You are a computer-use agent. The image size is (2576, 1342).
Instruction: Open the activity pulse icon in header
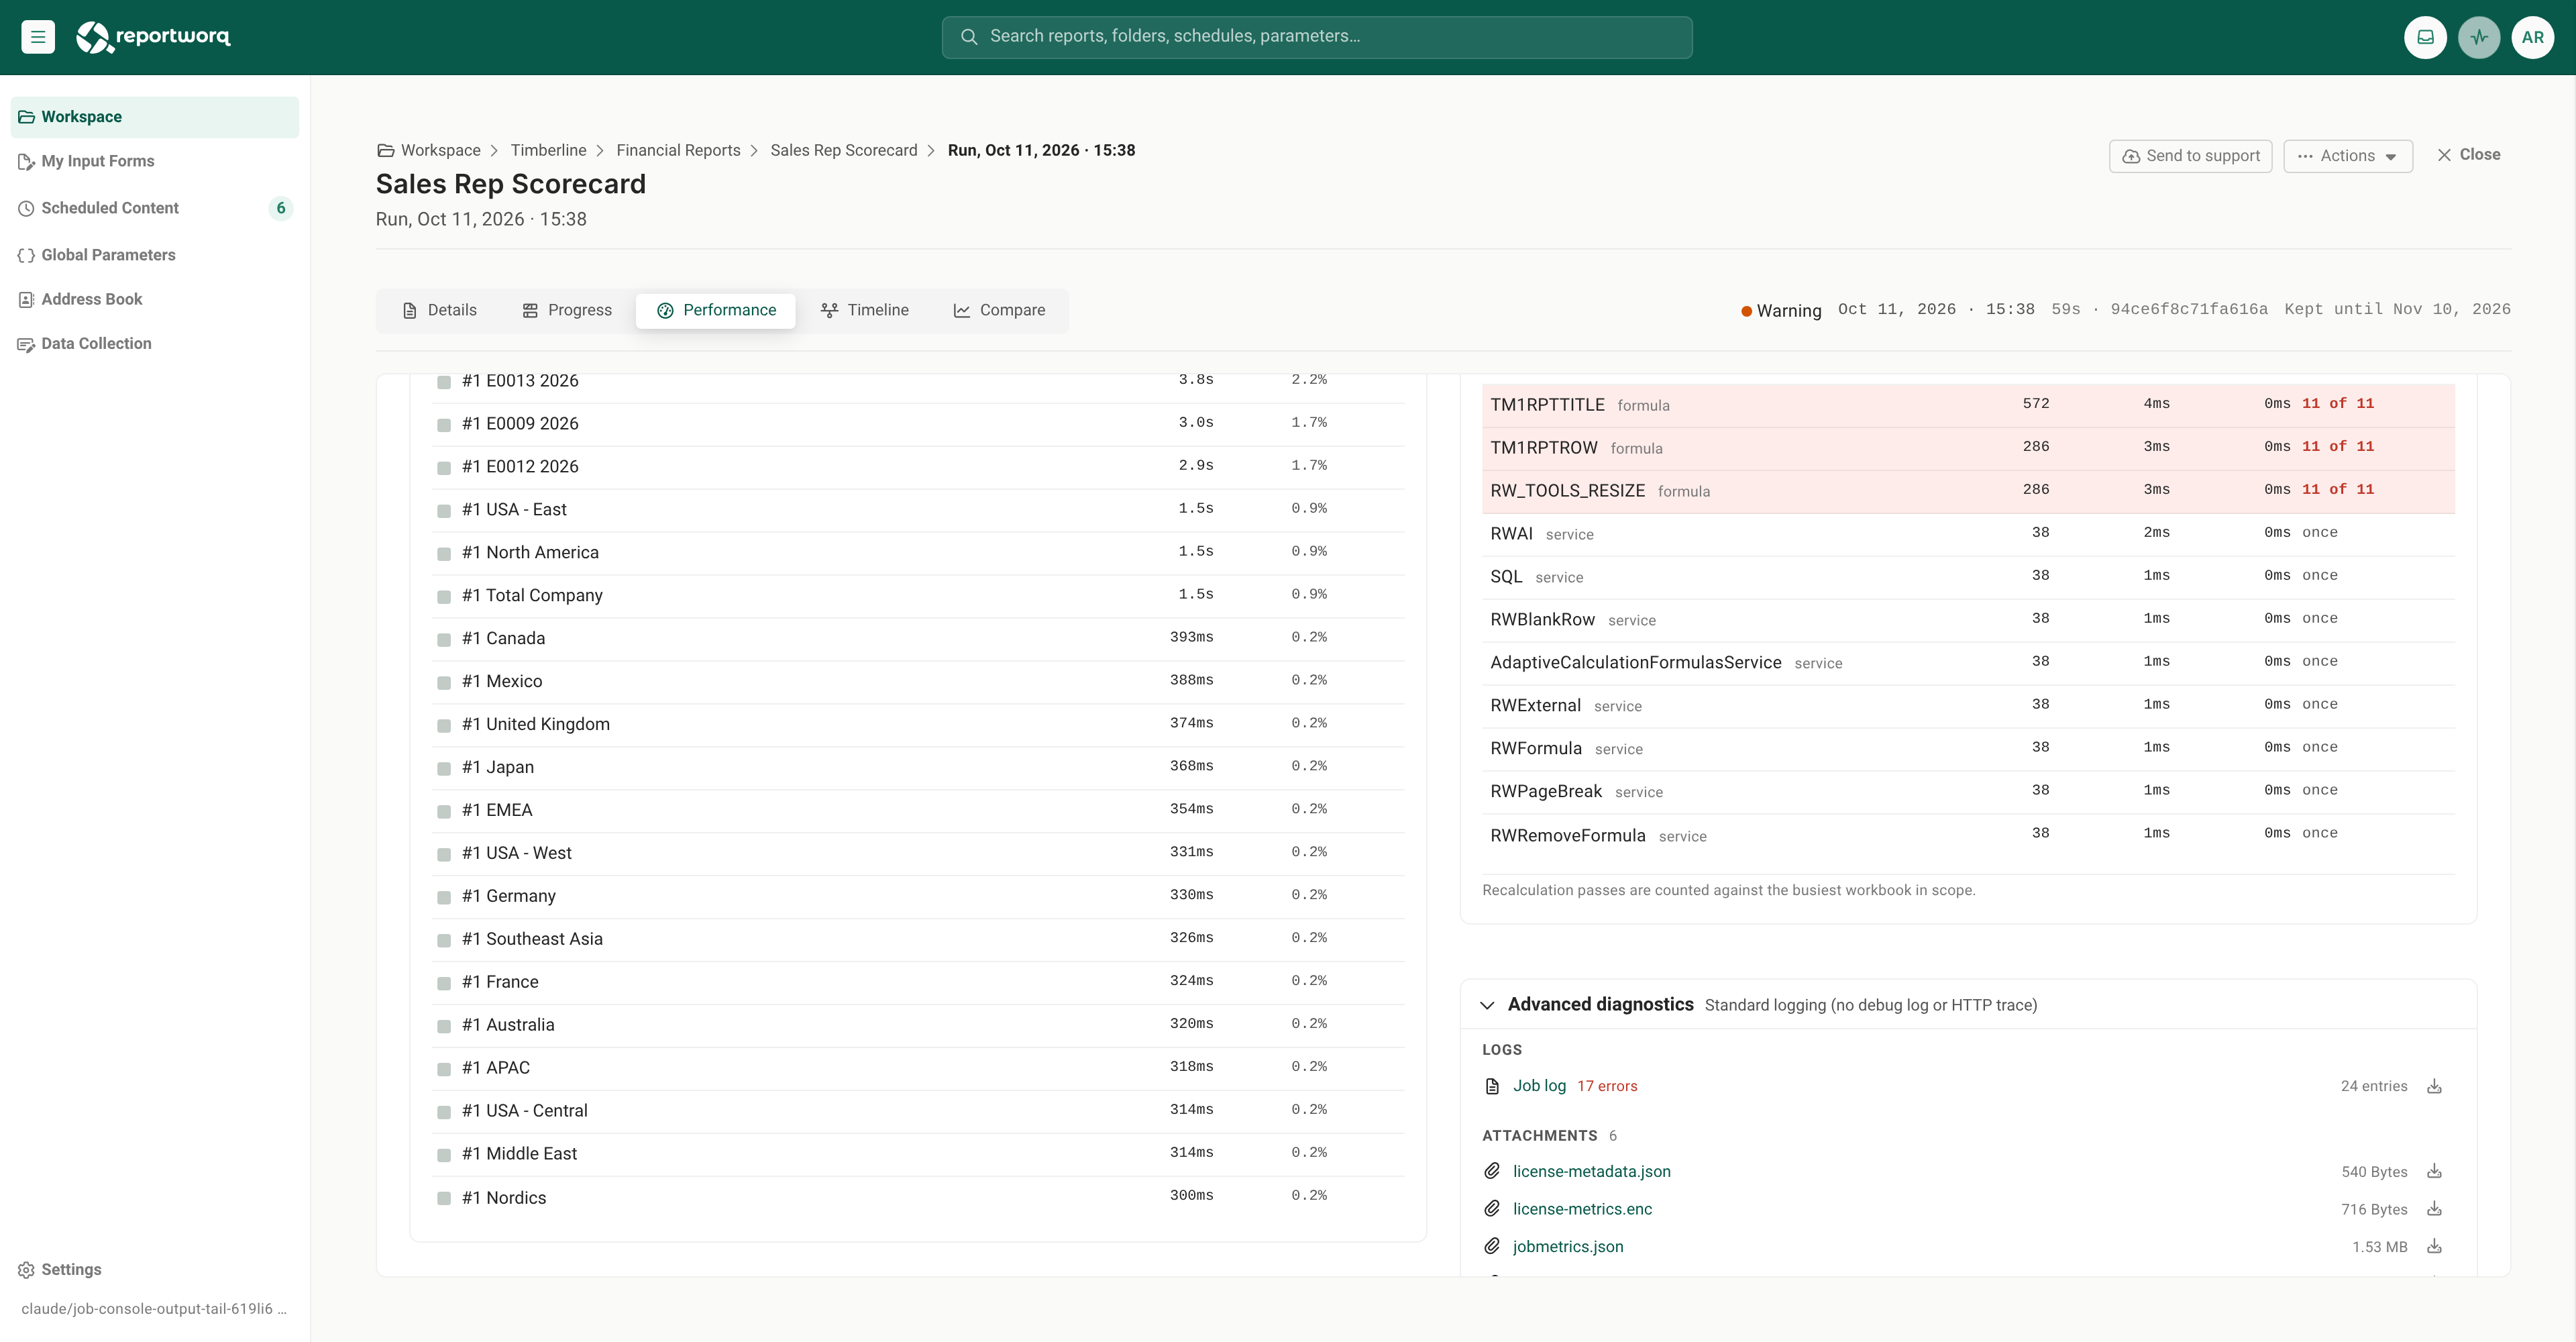pos(2479,37)
